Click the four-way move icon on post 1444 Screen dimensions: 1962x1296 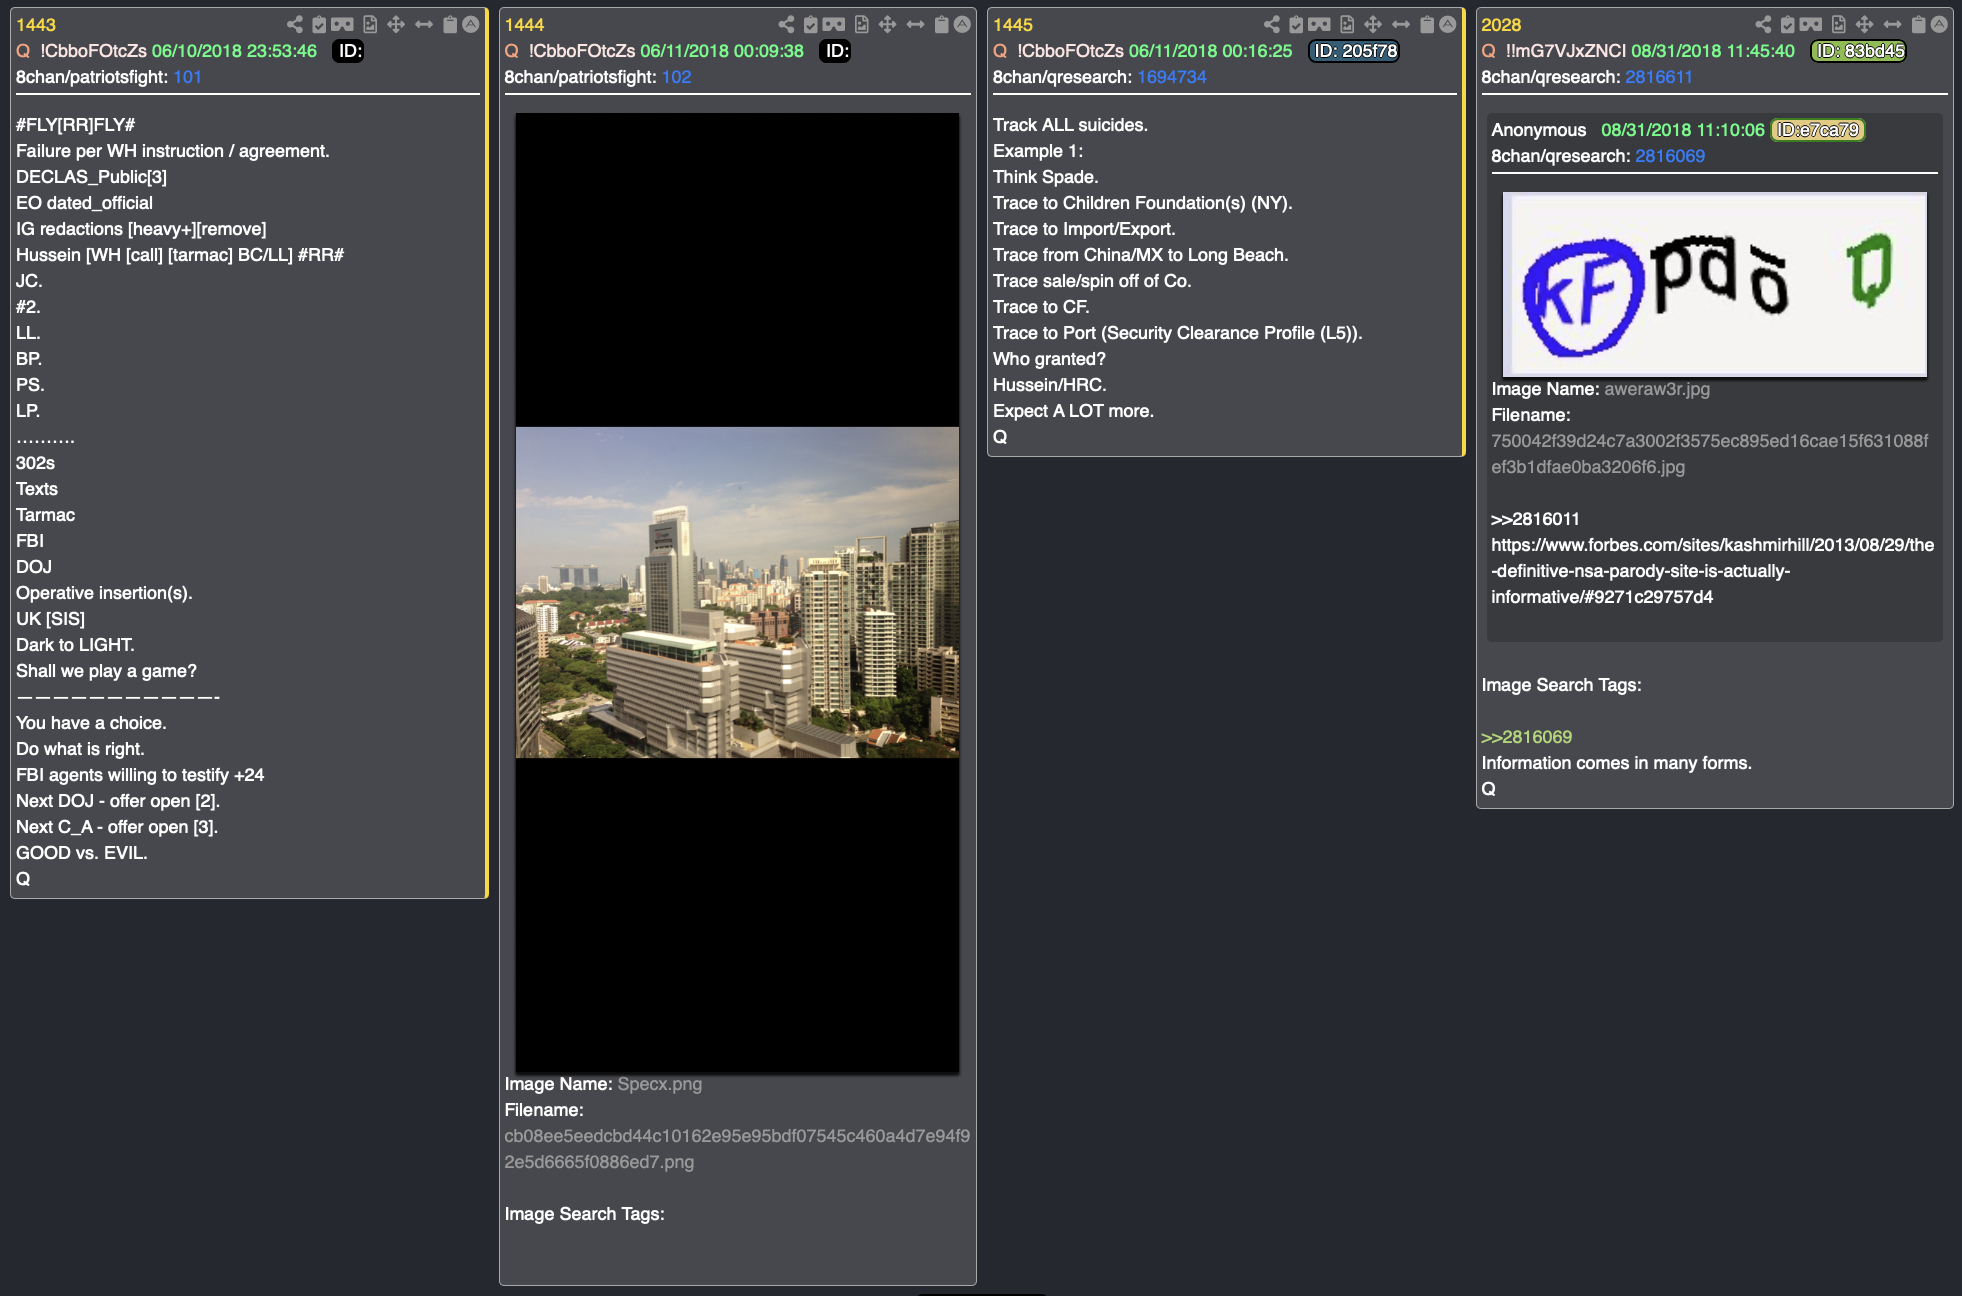click(887, 24)
